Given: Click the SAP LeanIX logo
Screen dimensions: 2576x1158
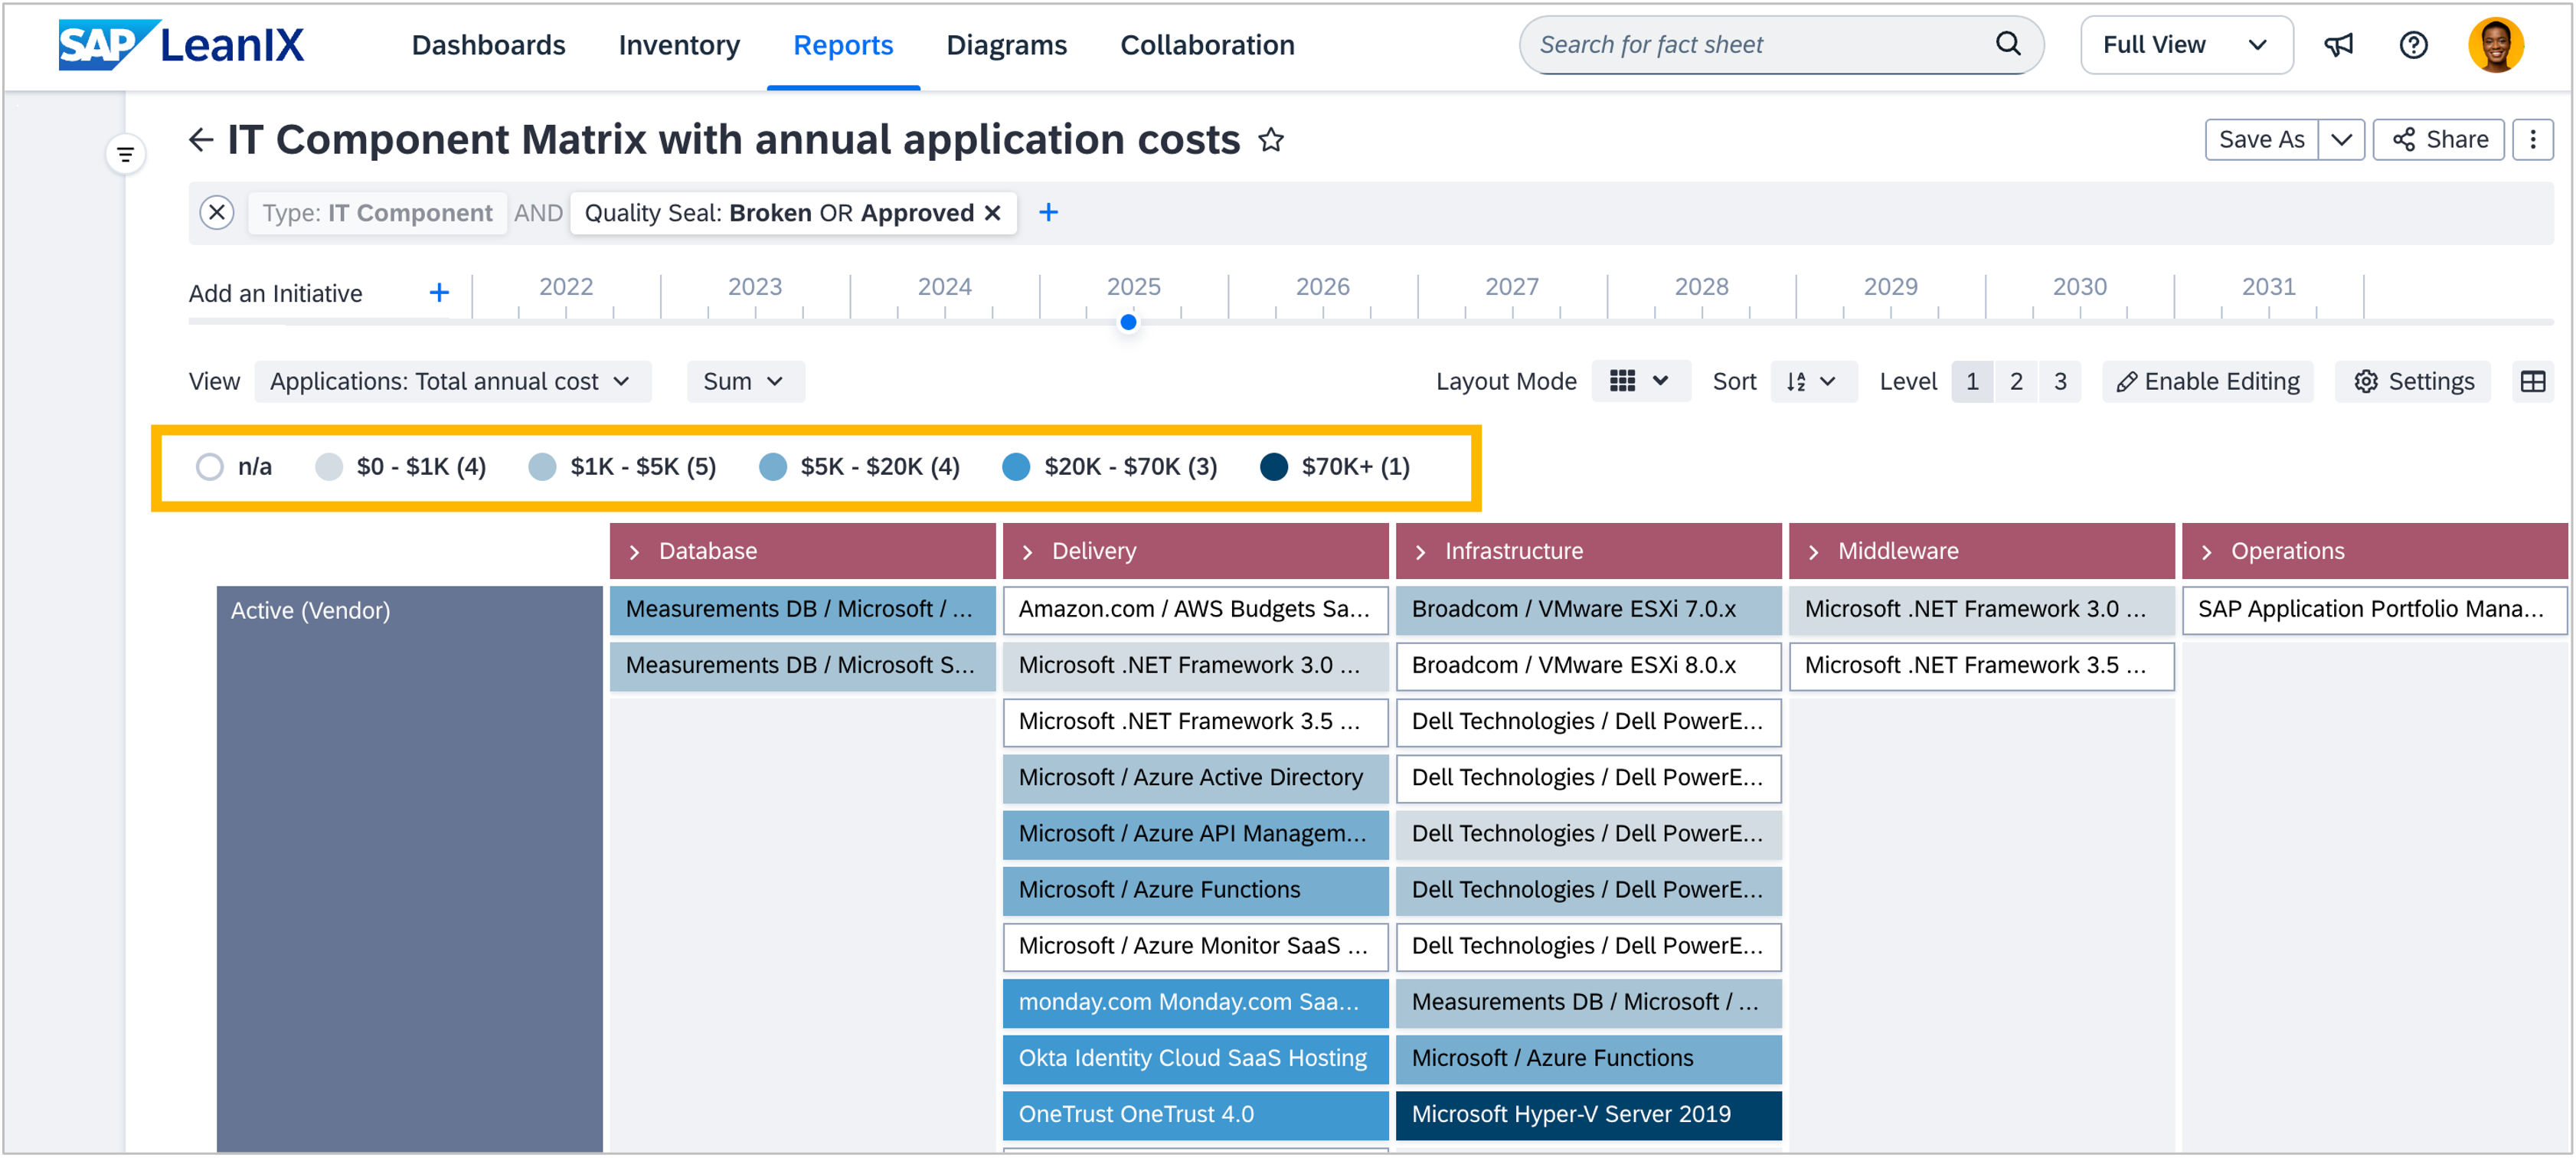Looking at the screenshot, I should (x=181, y=45).
